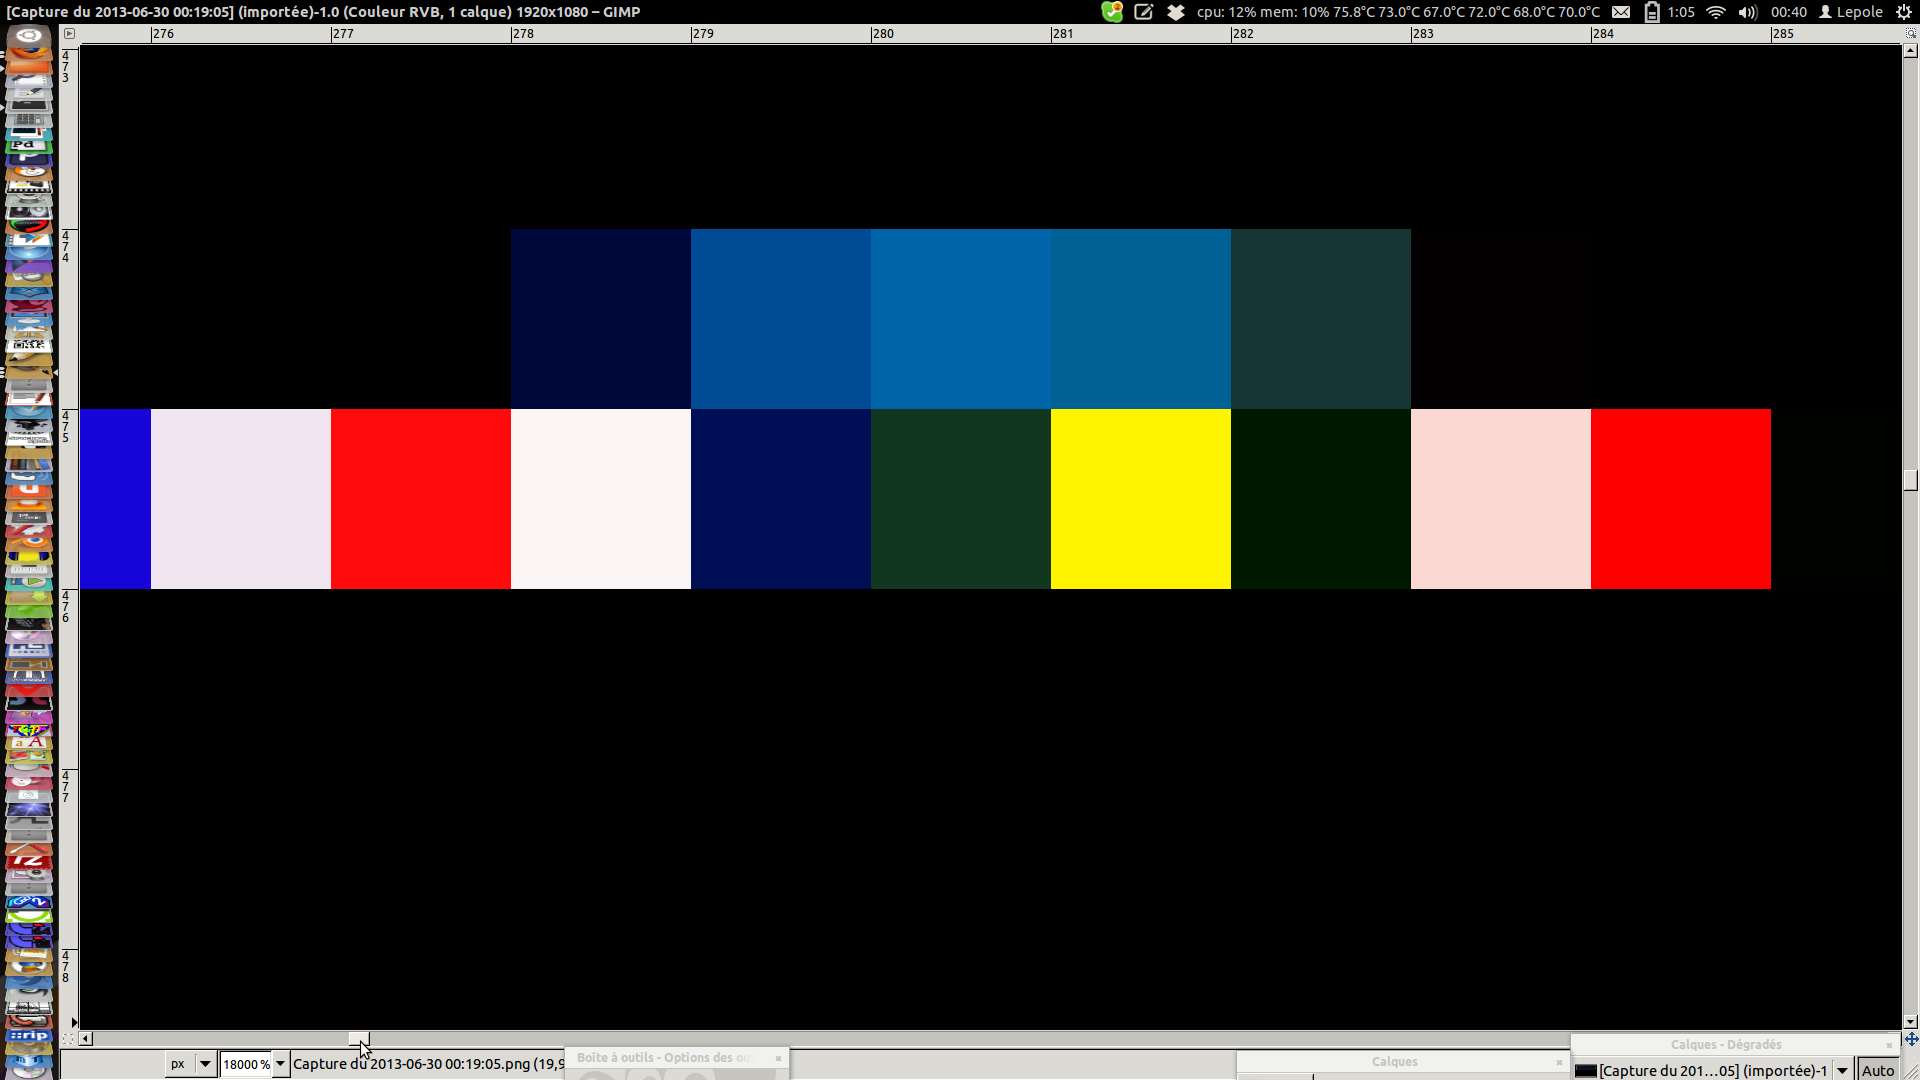Open the Wi-Fi network indicator
1920x1080 pixels.
click(x=1716, y=12)
